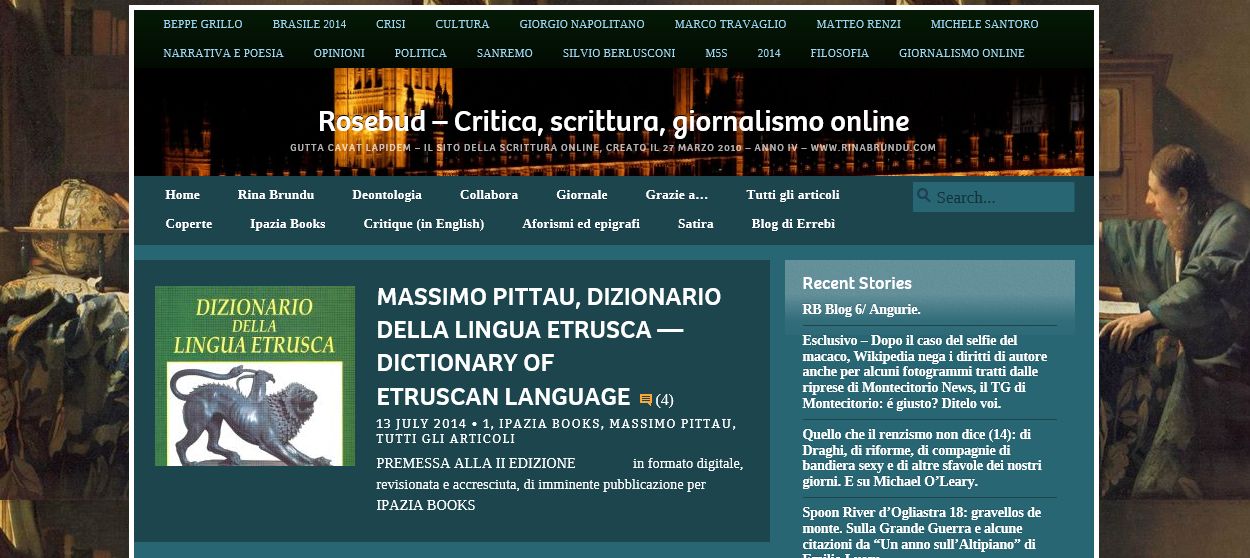Click the search magnifier icon
1250x558 pixels.
pyautogui.click(x=924, y=196)
